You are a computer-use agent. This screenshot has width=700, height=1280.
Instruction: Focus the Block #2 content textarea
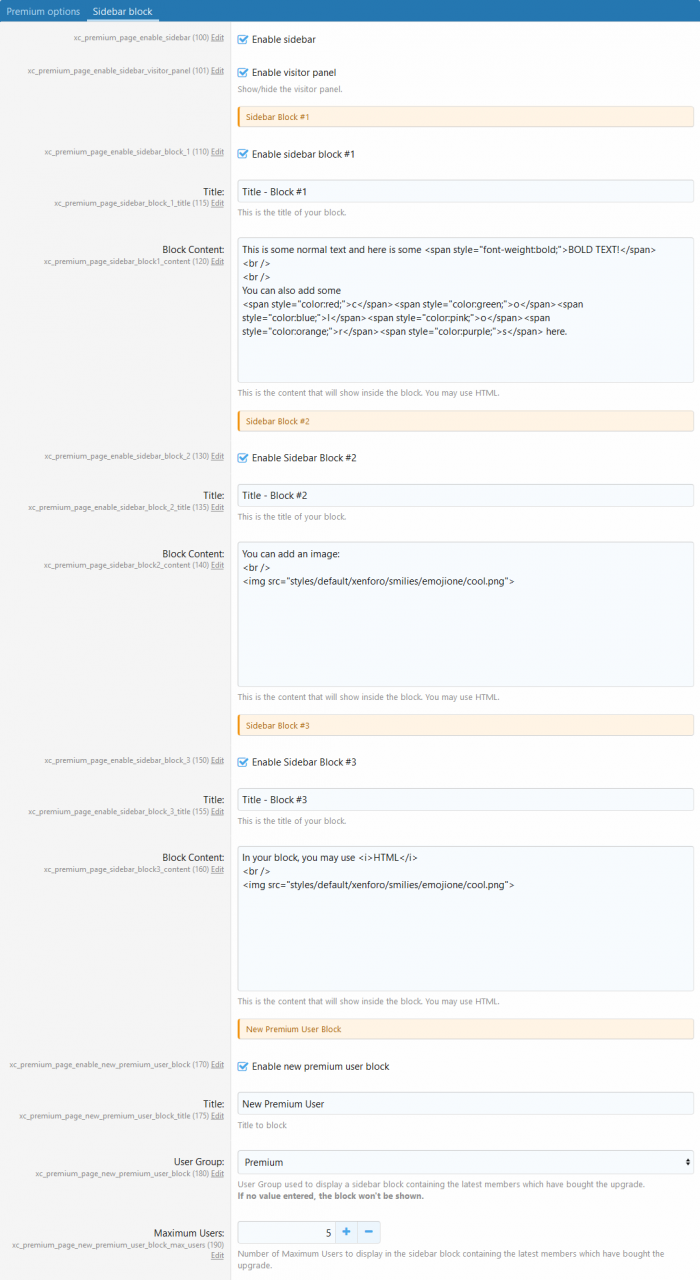[465, 614]
